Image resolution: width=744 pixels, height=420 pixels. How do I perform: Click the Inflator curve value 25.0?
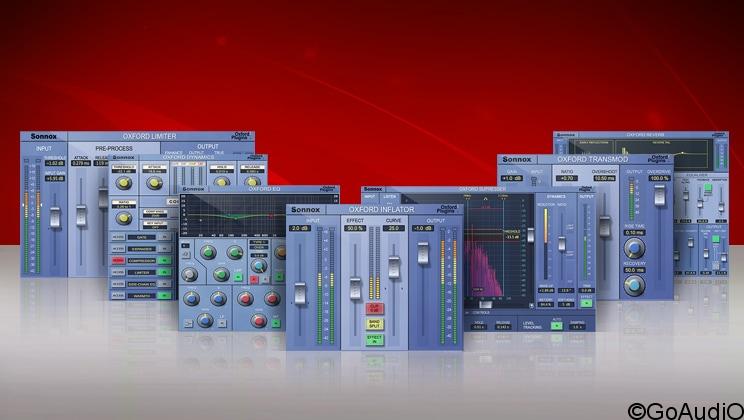[394, 228]
